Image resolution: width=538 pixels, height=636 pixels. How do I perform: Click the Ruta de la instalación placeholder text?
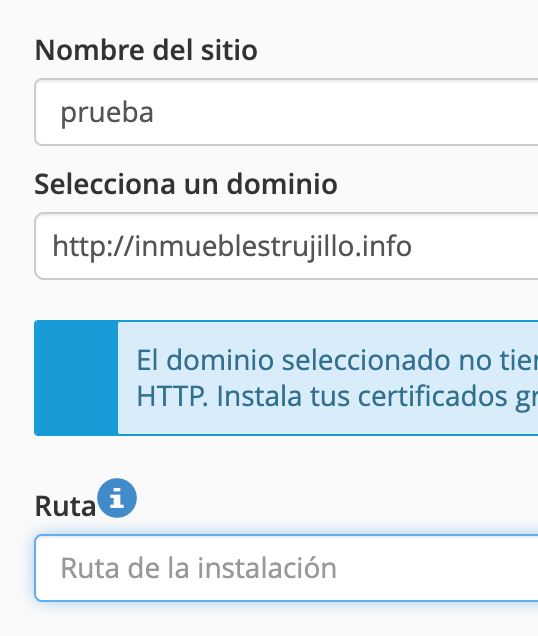pos(198,568)
